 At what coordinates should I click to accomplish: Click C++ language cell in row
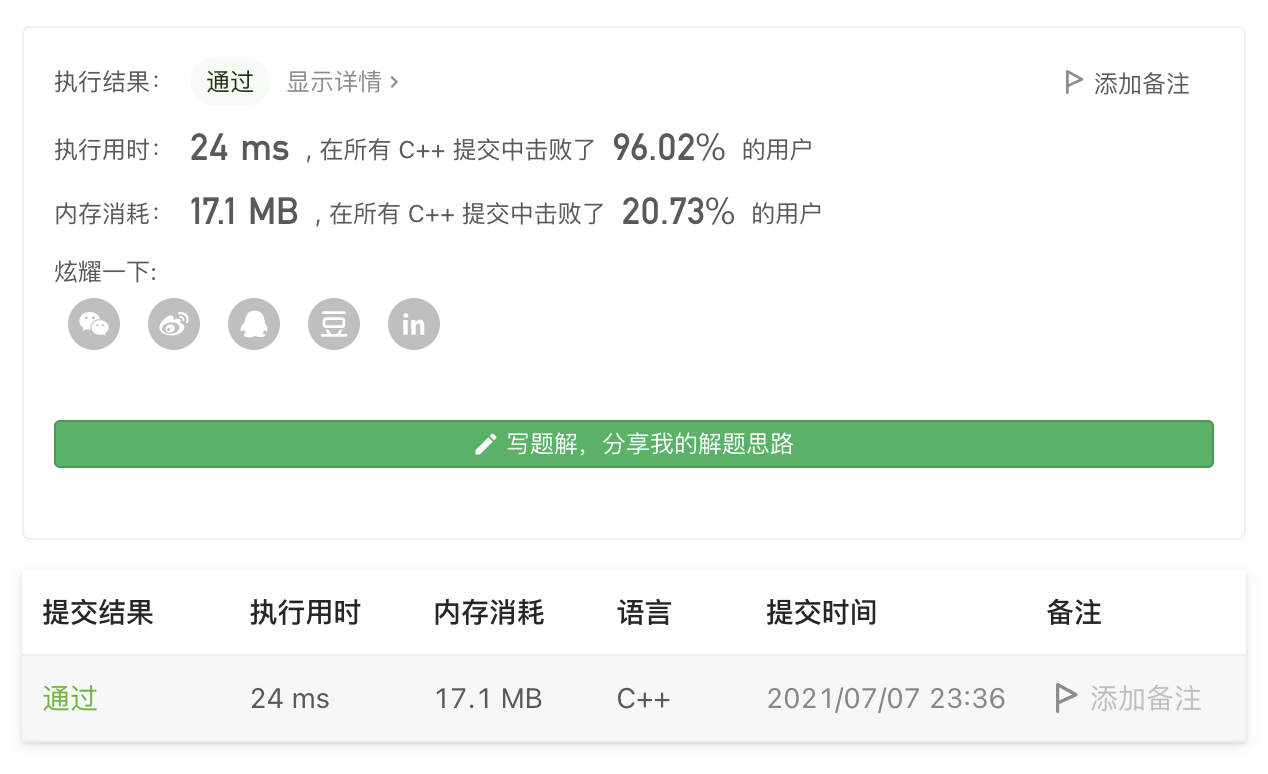pos(644,698)
